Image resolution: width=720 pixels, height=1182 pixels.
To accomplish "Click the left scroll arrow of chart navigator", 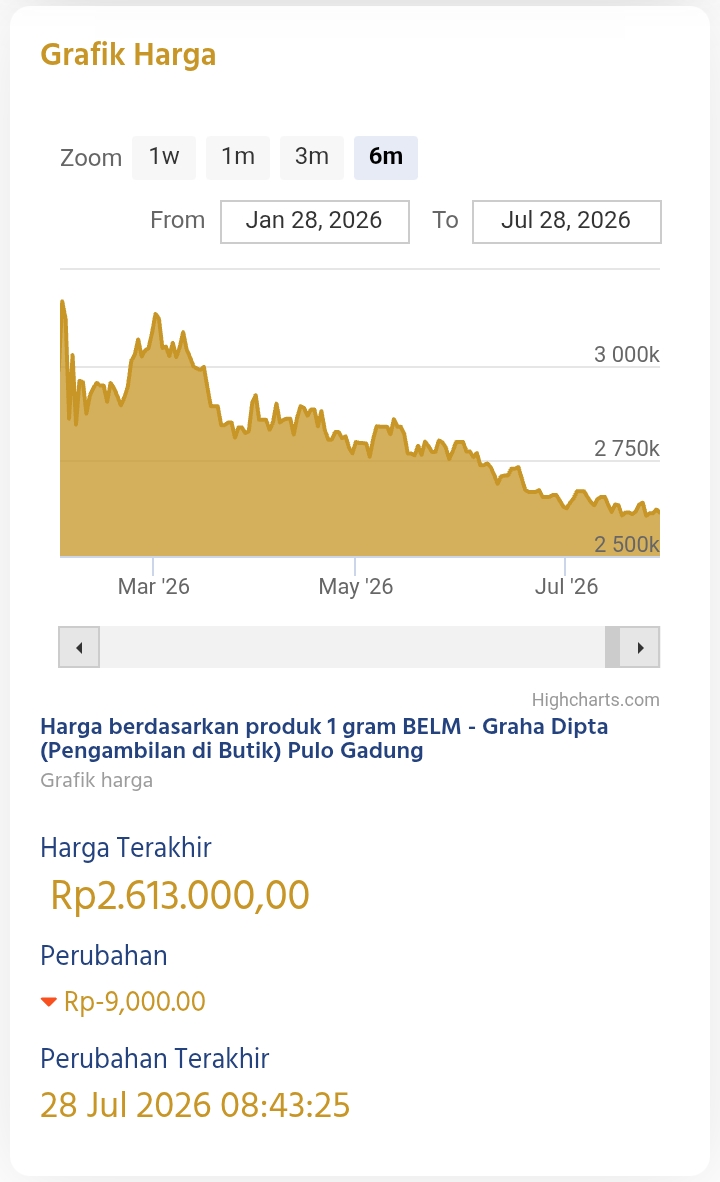I will pos(79,647).
